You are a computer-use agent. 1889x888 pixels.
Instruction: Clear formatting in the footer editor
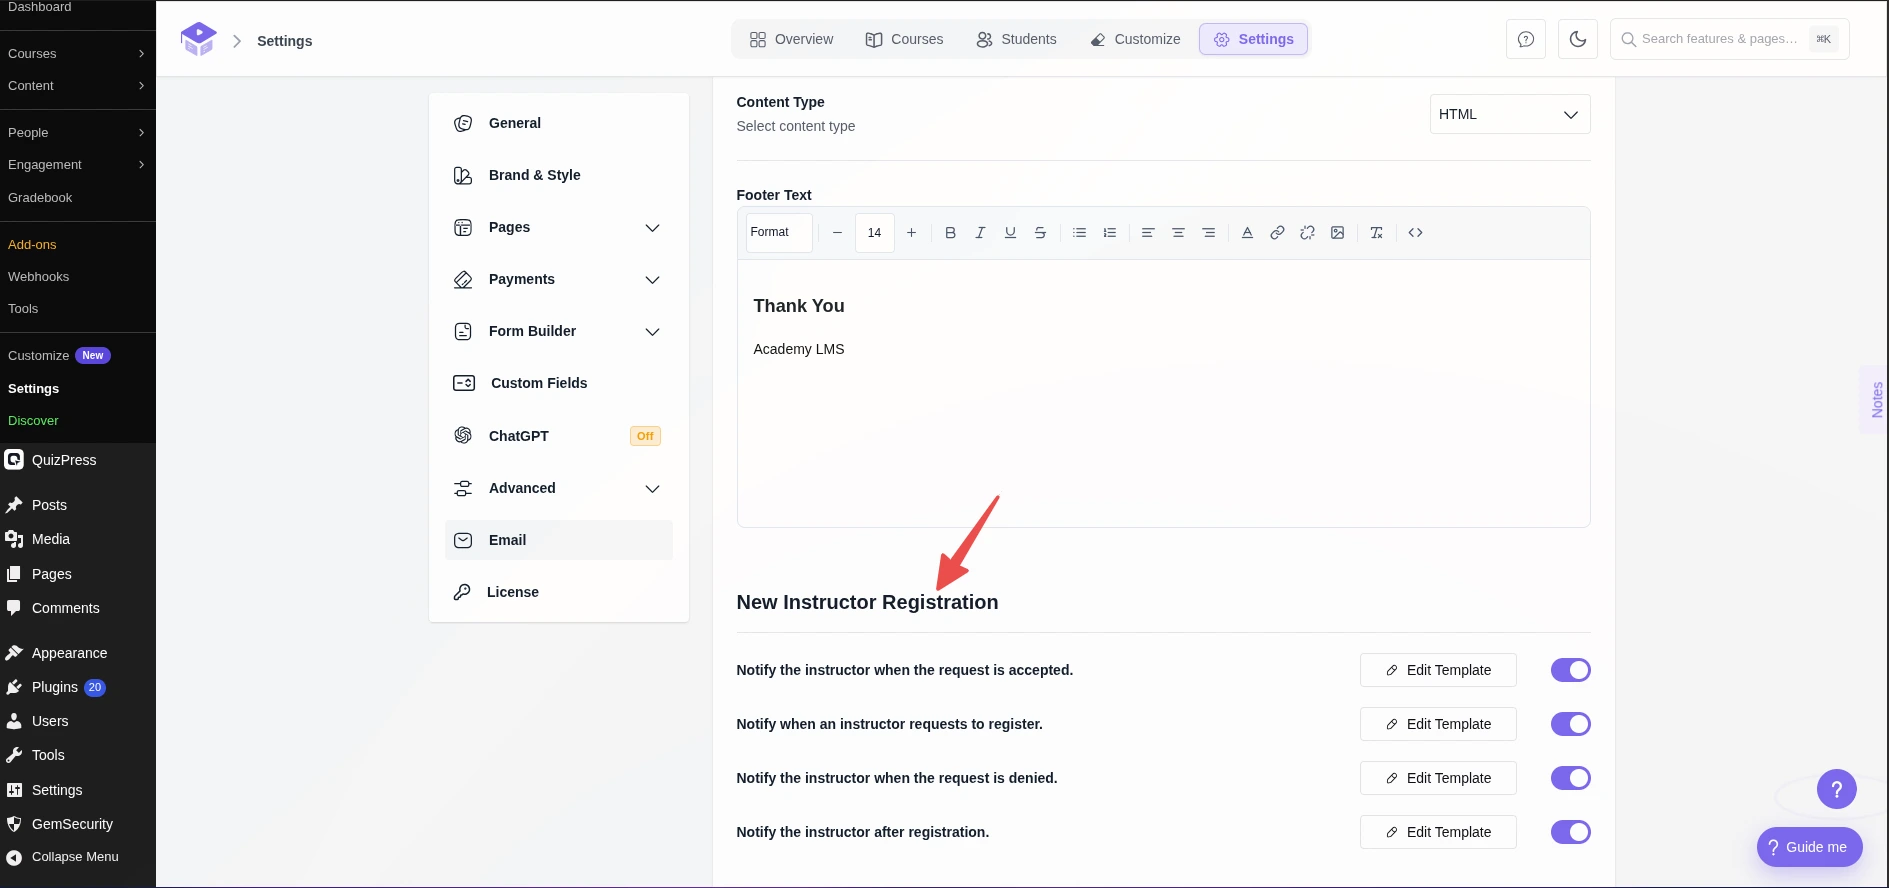coord(1376,233)
